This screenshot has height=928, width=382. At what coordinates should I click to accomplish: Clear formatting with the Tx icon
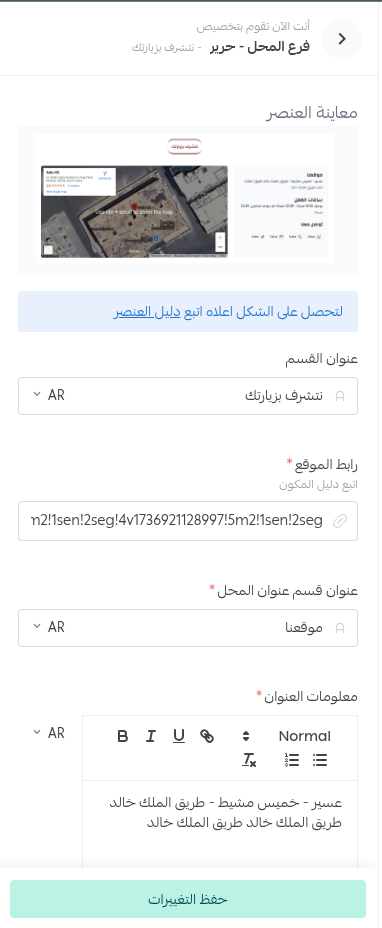(x=249, y=761)
